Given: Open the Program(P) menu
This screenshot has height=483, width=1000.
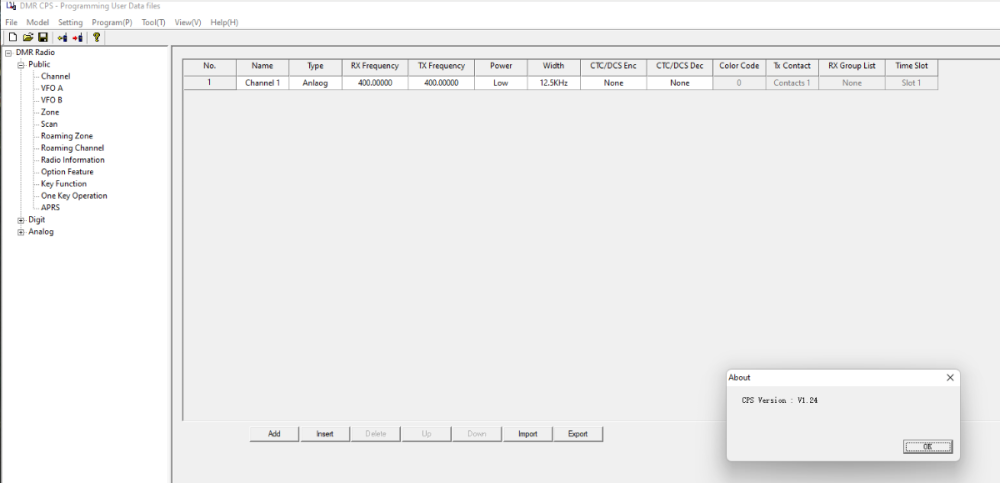Looking at the screenshot, I should [112, 22].
